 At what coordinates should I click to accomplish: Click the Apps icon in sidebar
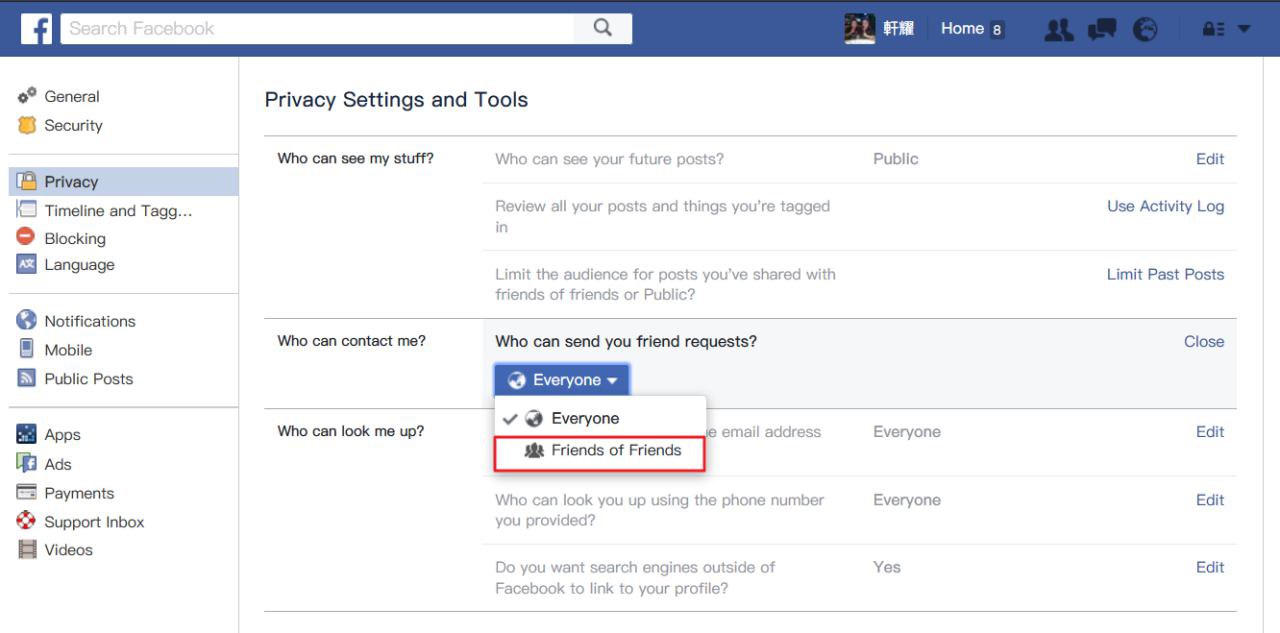click(27, 434)
